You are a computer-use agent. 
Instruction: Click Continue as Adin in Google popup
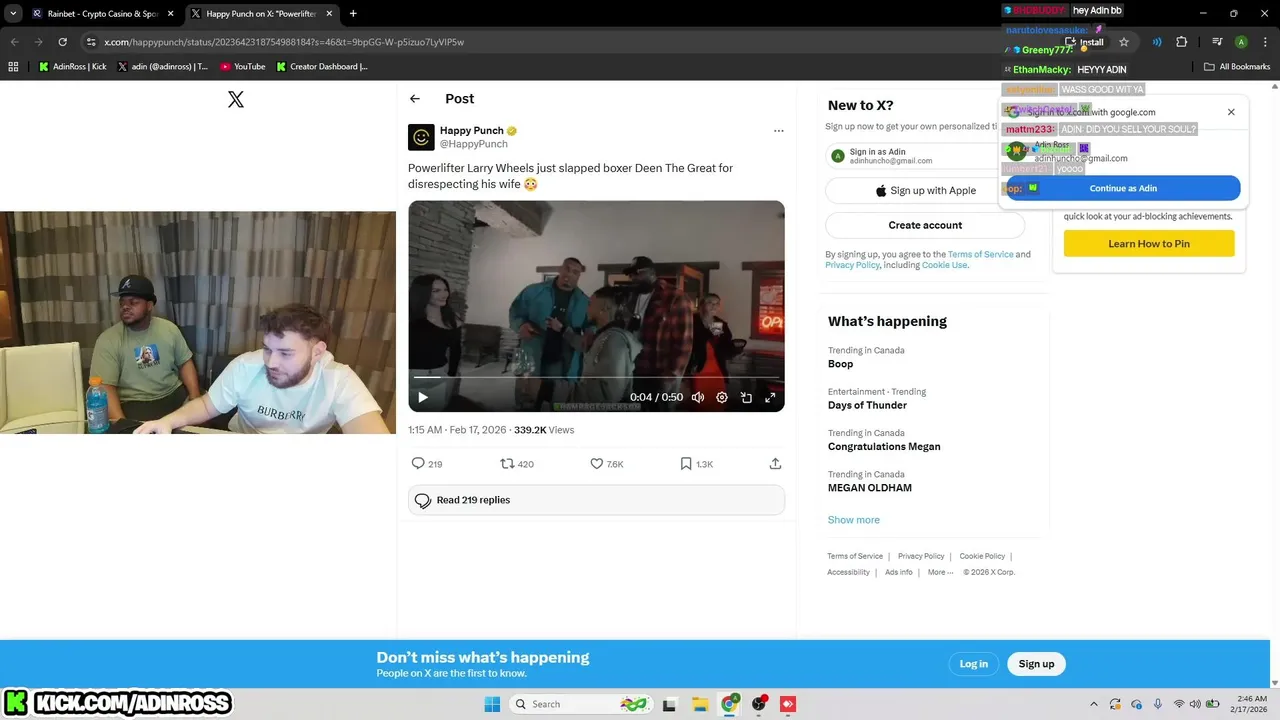[x=1123, y=188]
